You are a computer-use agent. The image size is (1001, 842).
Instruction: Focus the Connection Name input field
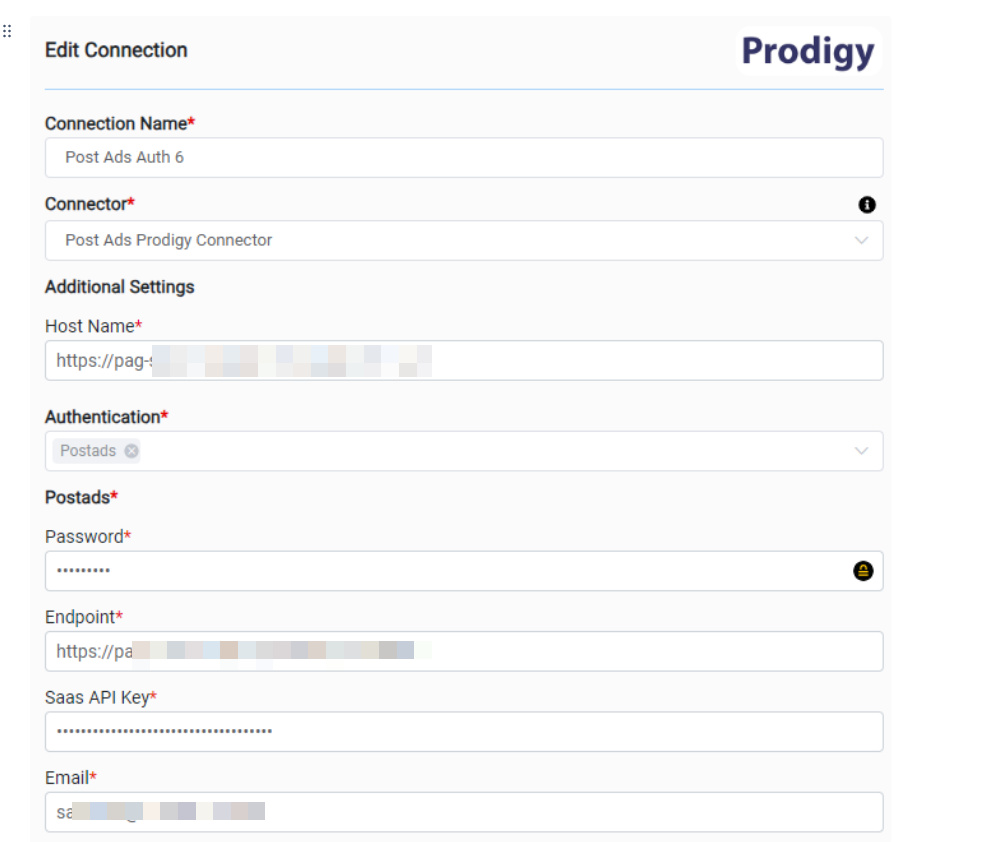[x=464, y=158]
